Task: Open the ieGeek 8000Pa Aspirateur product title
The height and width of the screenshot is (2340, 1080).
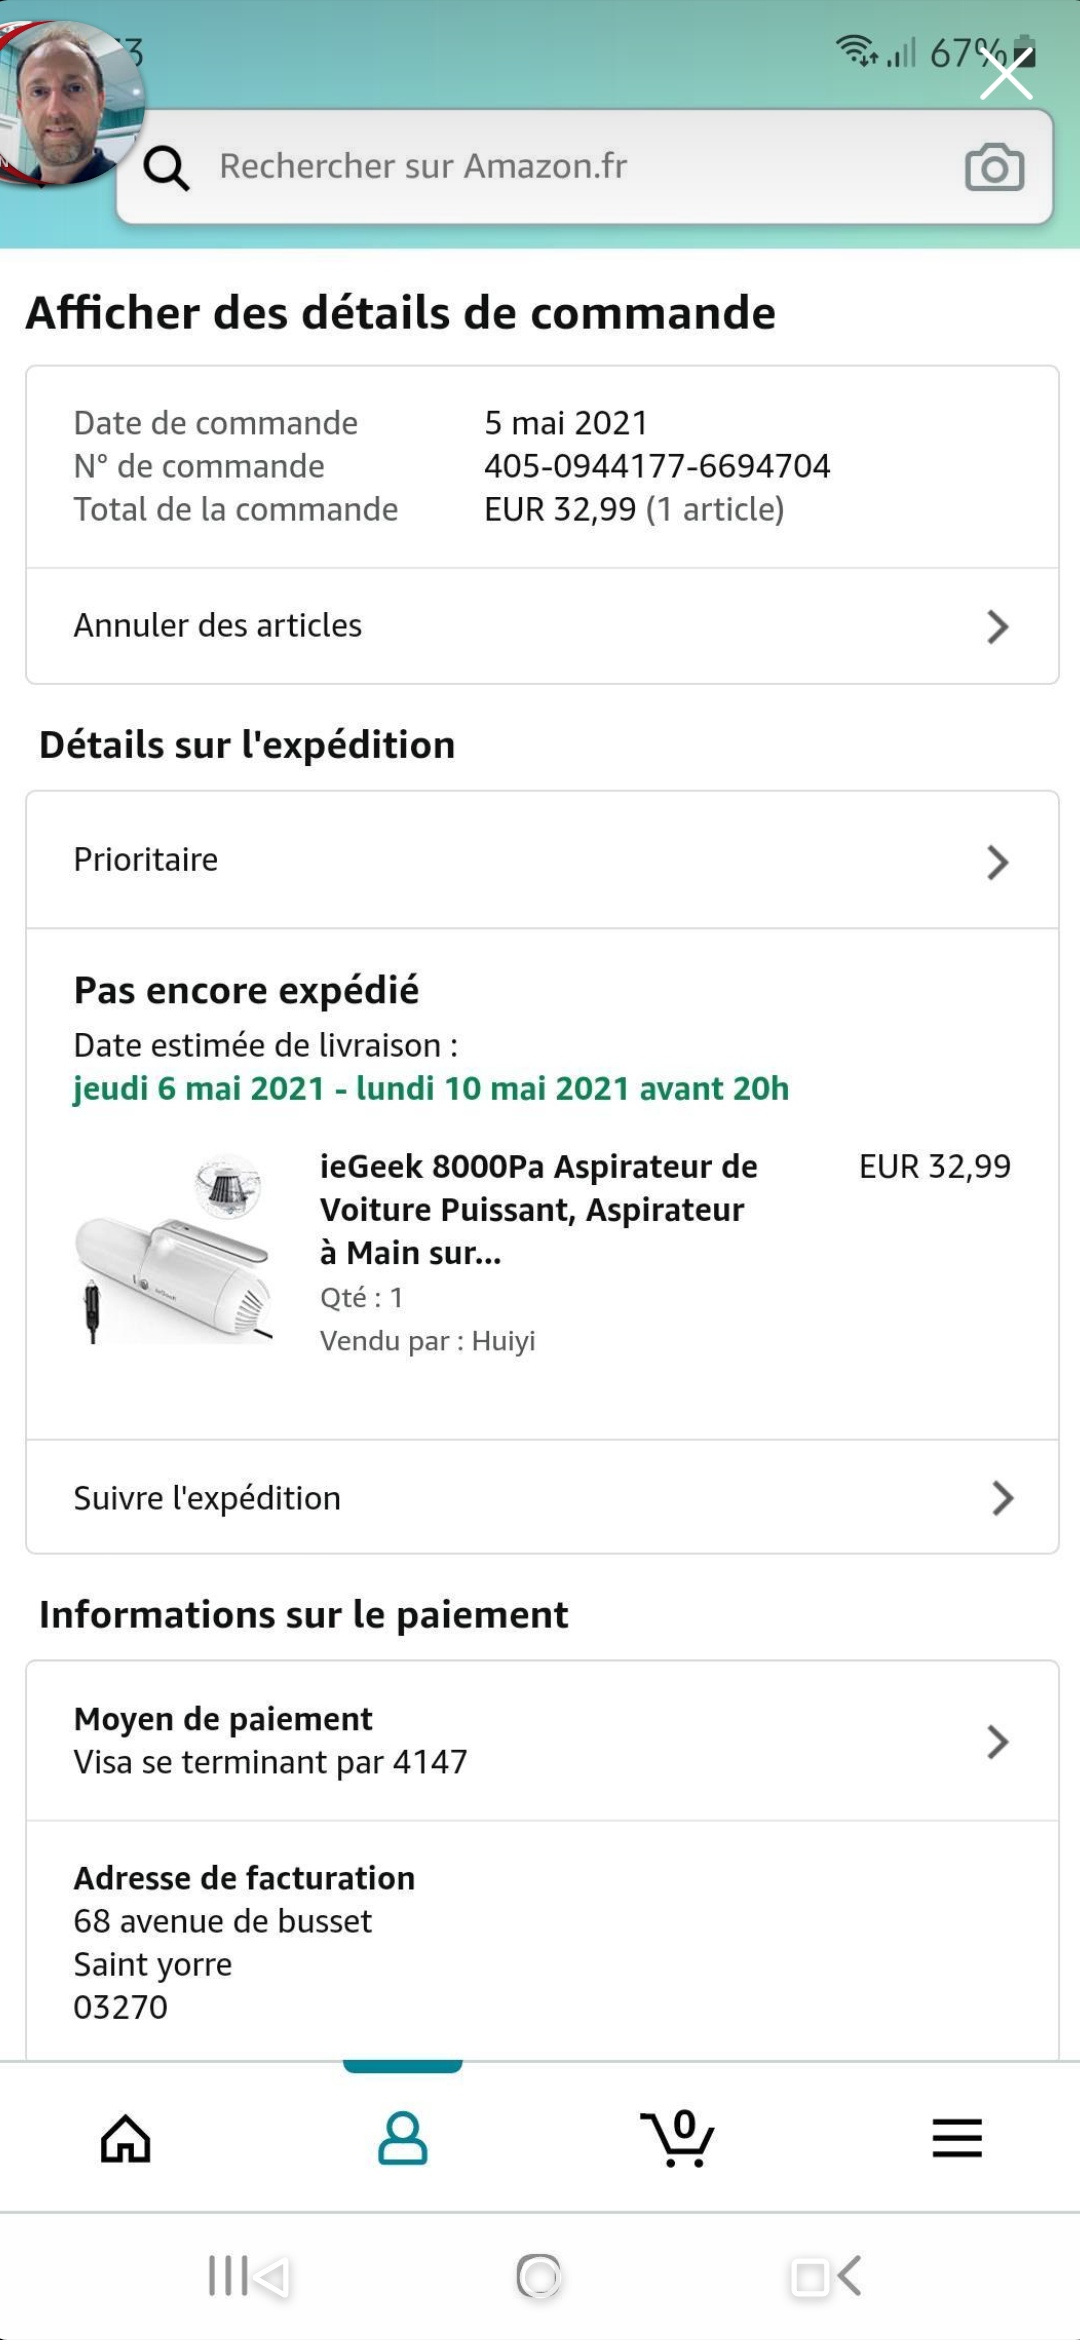Action: pos(538,1209)
